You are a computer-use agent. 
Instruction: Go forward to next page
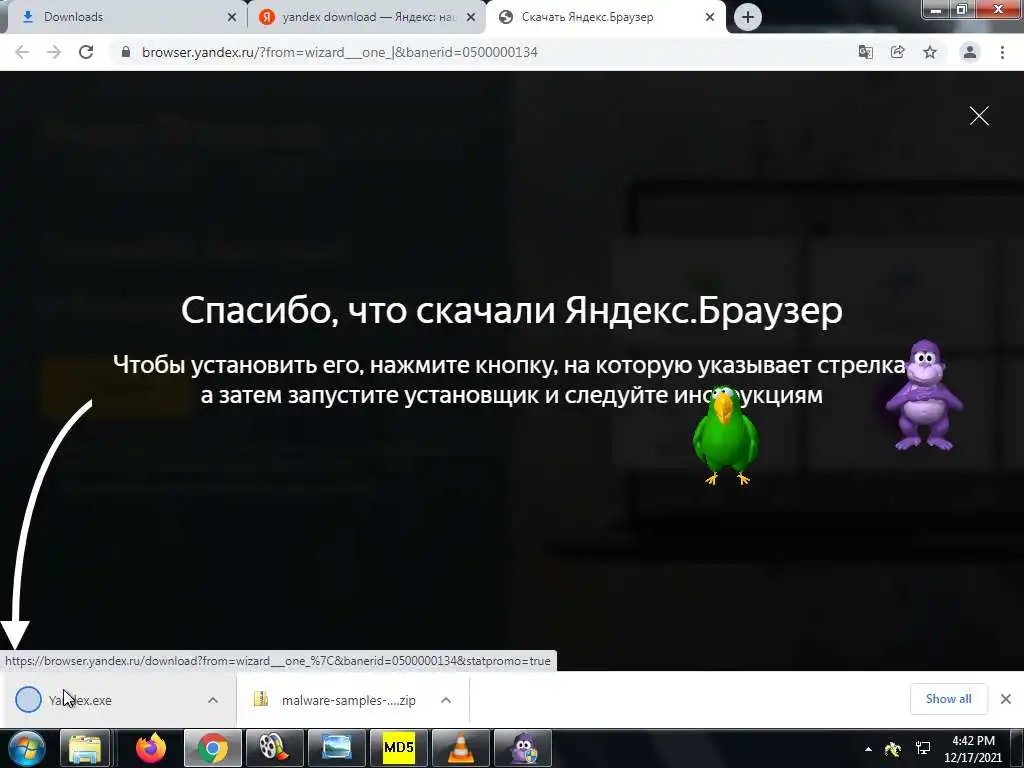point(54,52)
